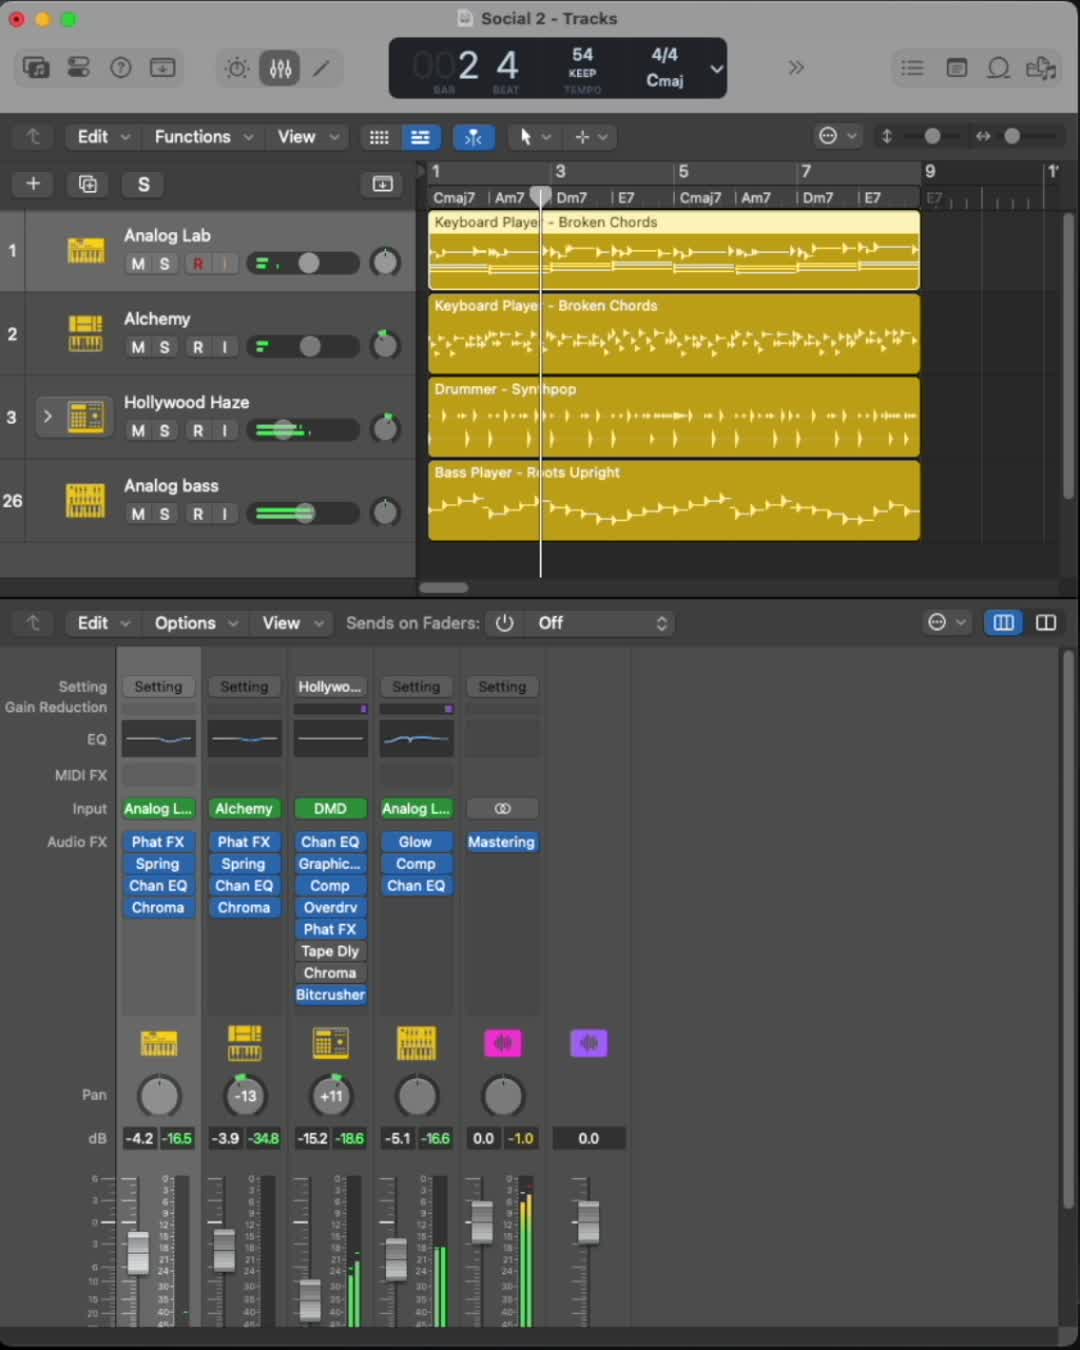Click the Duplicate Track icon
Screen dimensions: 1080x1350
click(x=88, y=184)
